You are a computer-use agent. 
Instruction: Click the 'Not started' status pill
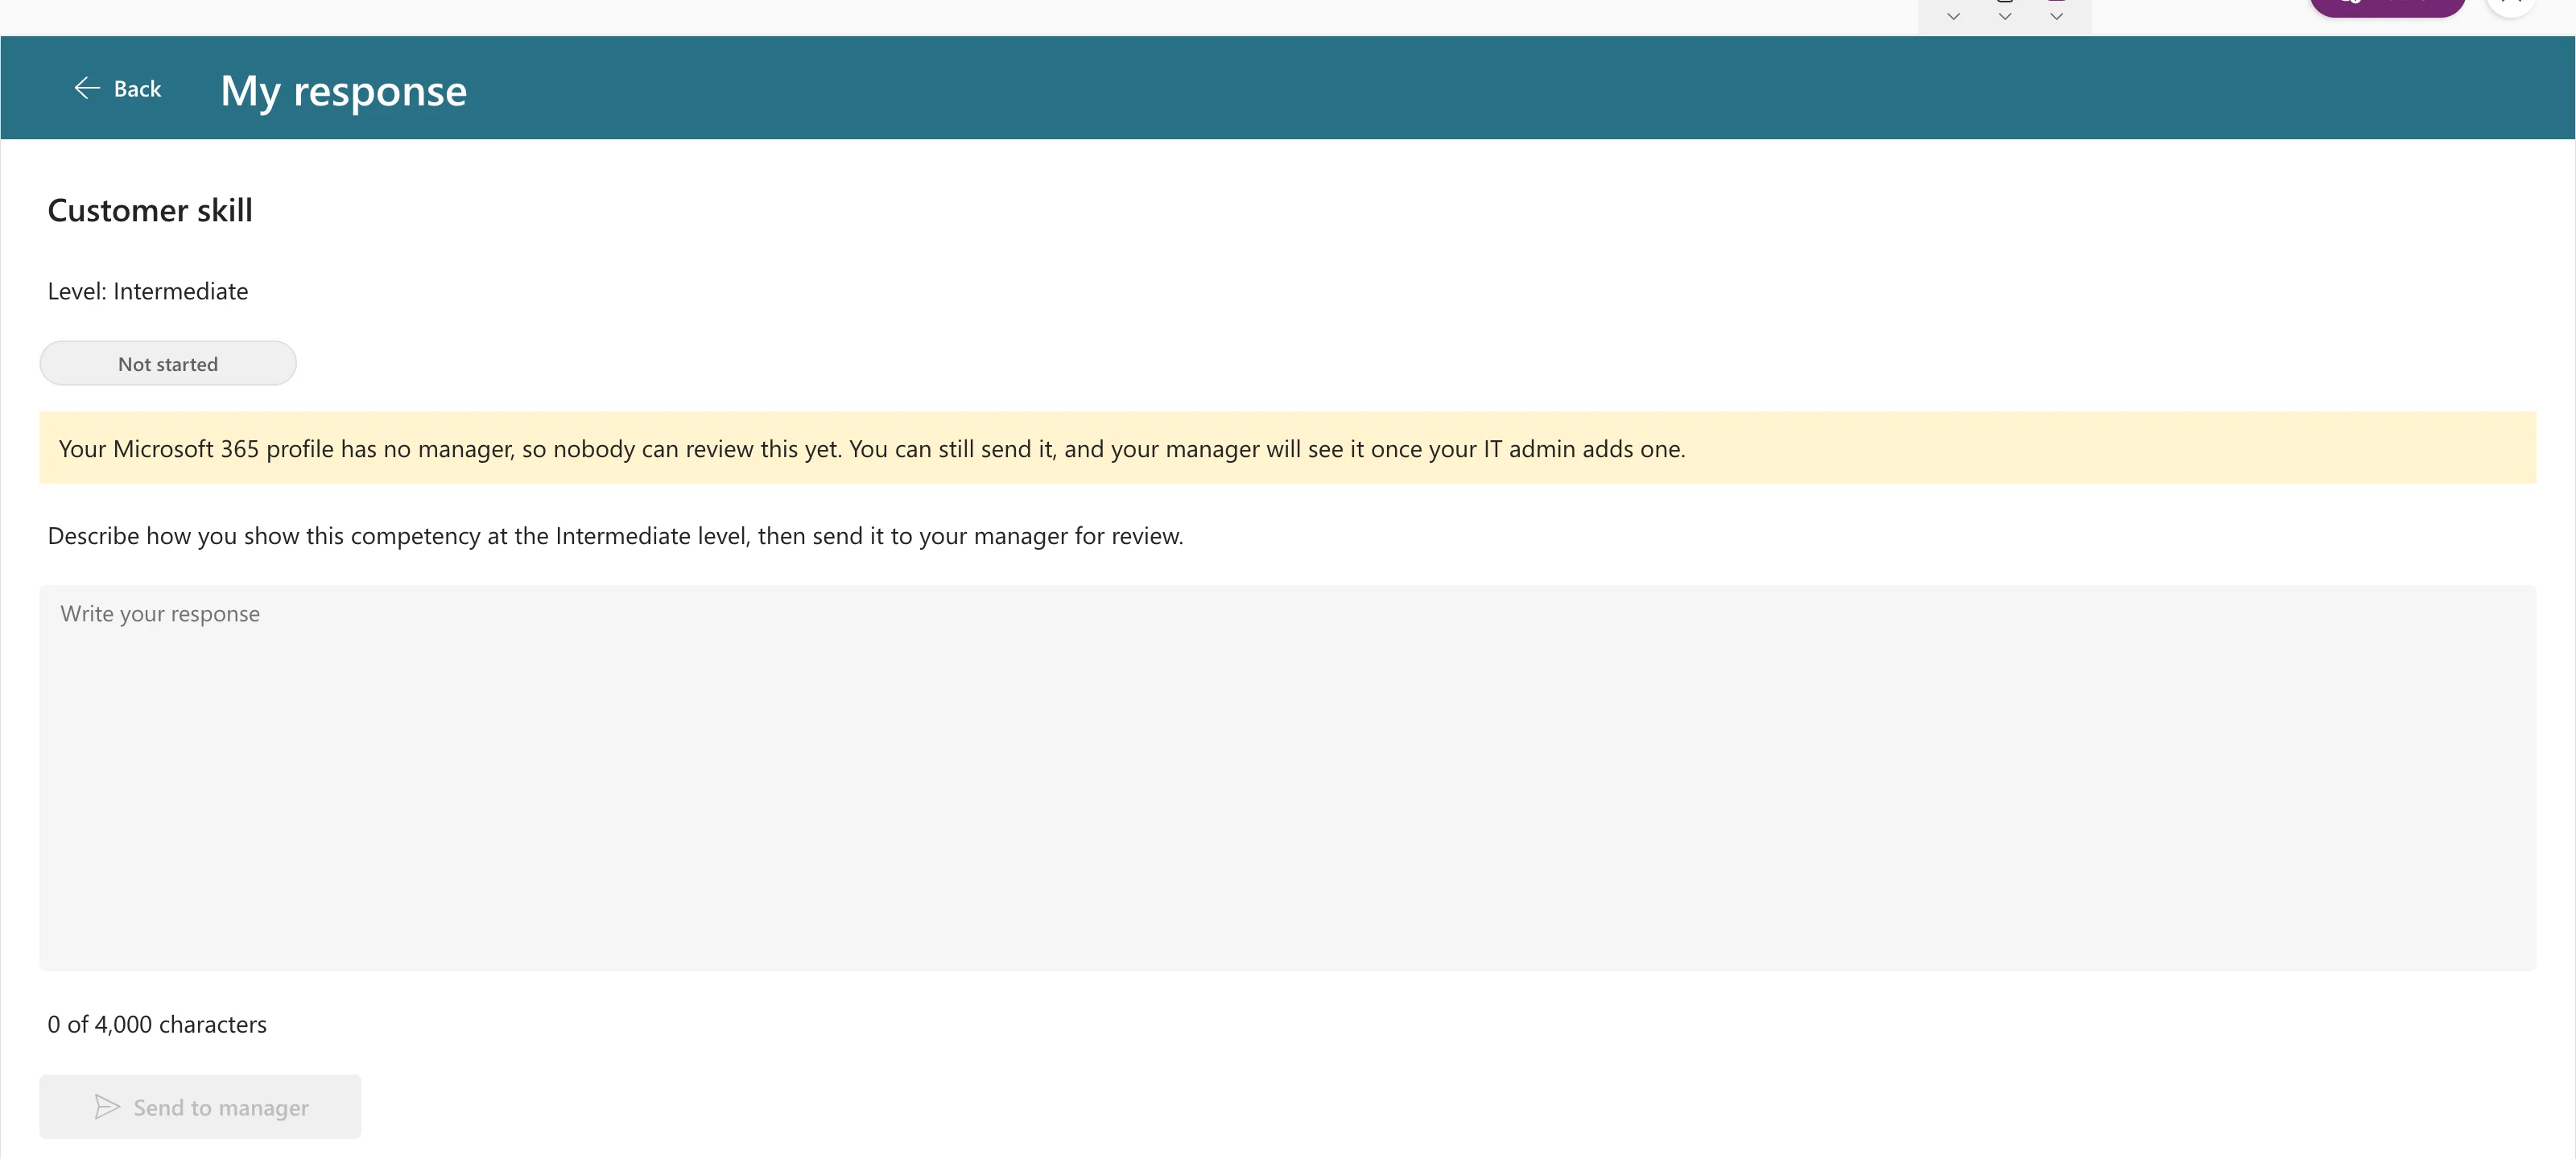(x=168, y=363)
